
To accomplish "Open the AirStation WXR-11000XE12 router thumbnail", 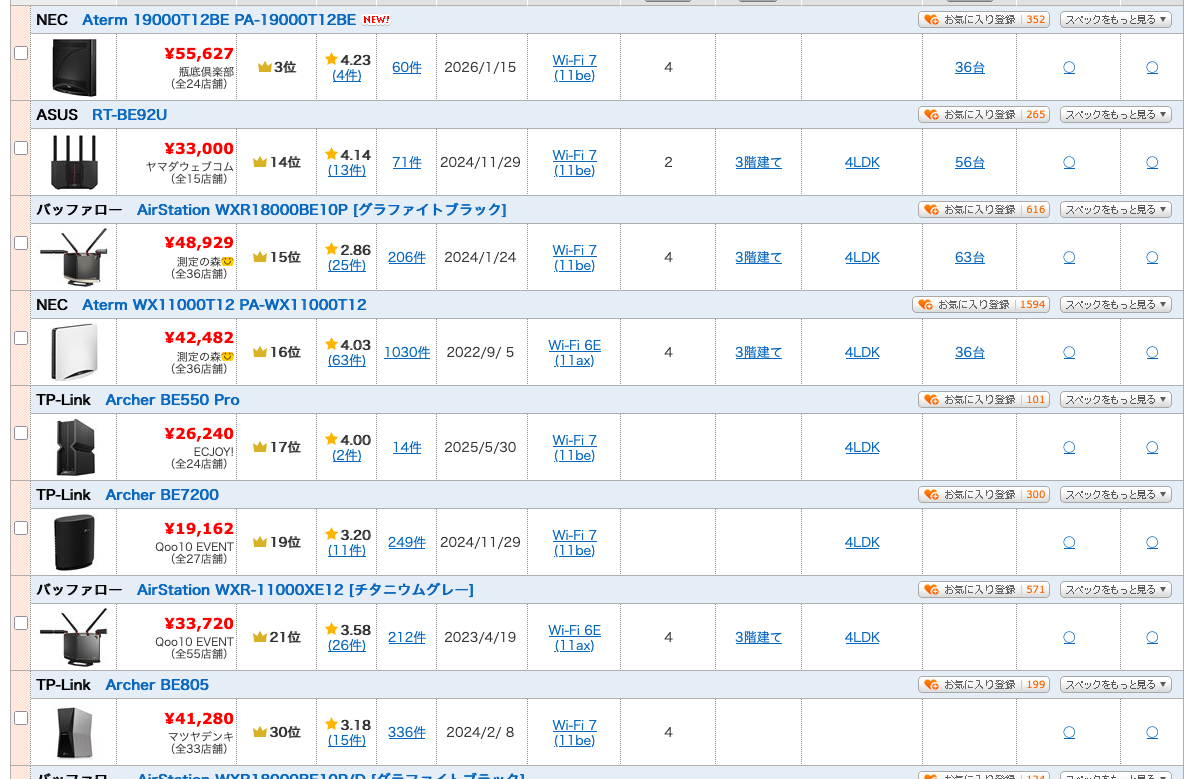I will coord(74,638).
